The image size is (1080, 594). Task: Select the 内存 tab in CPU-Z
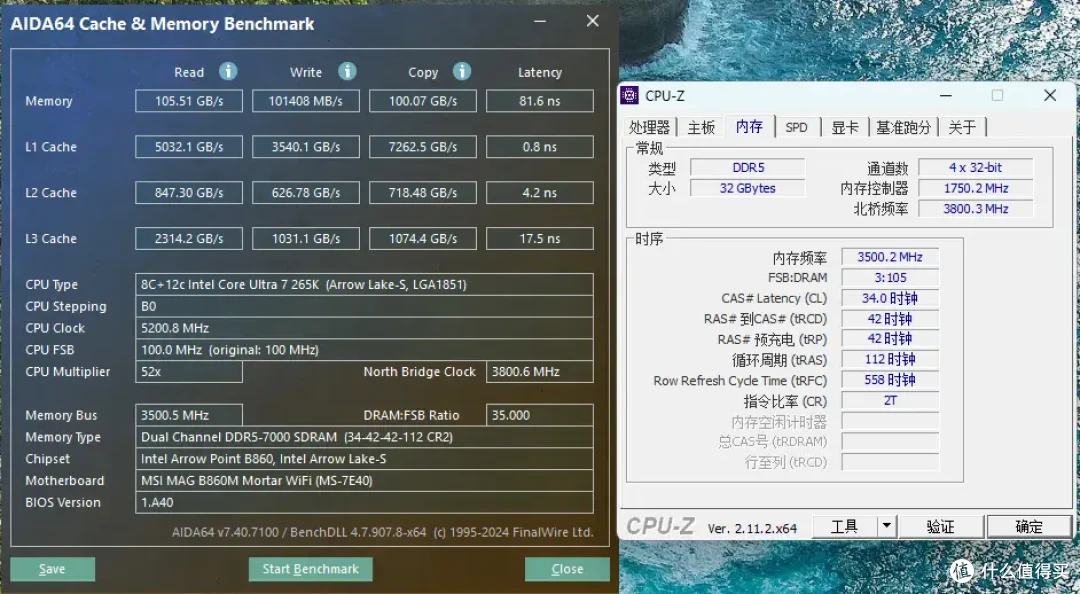coord(749,126)
